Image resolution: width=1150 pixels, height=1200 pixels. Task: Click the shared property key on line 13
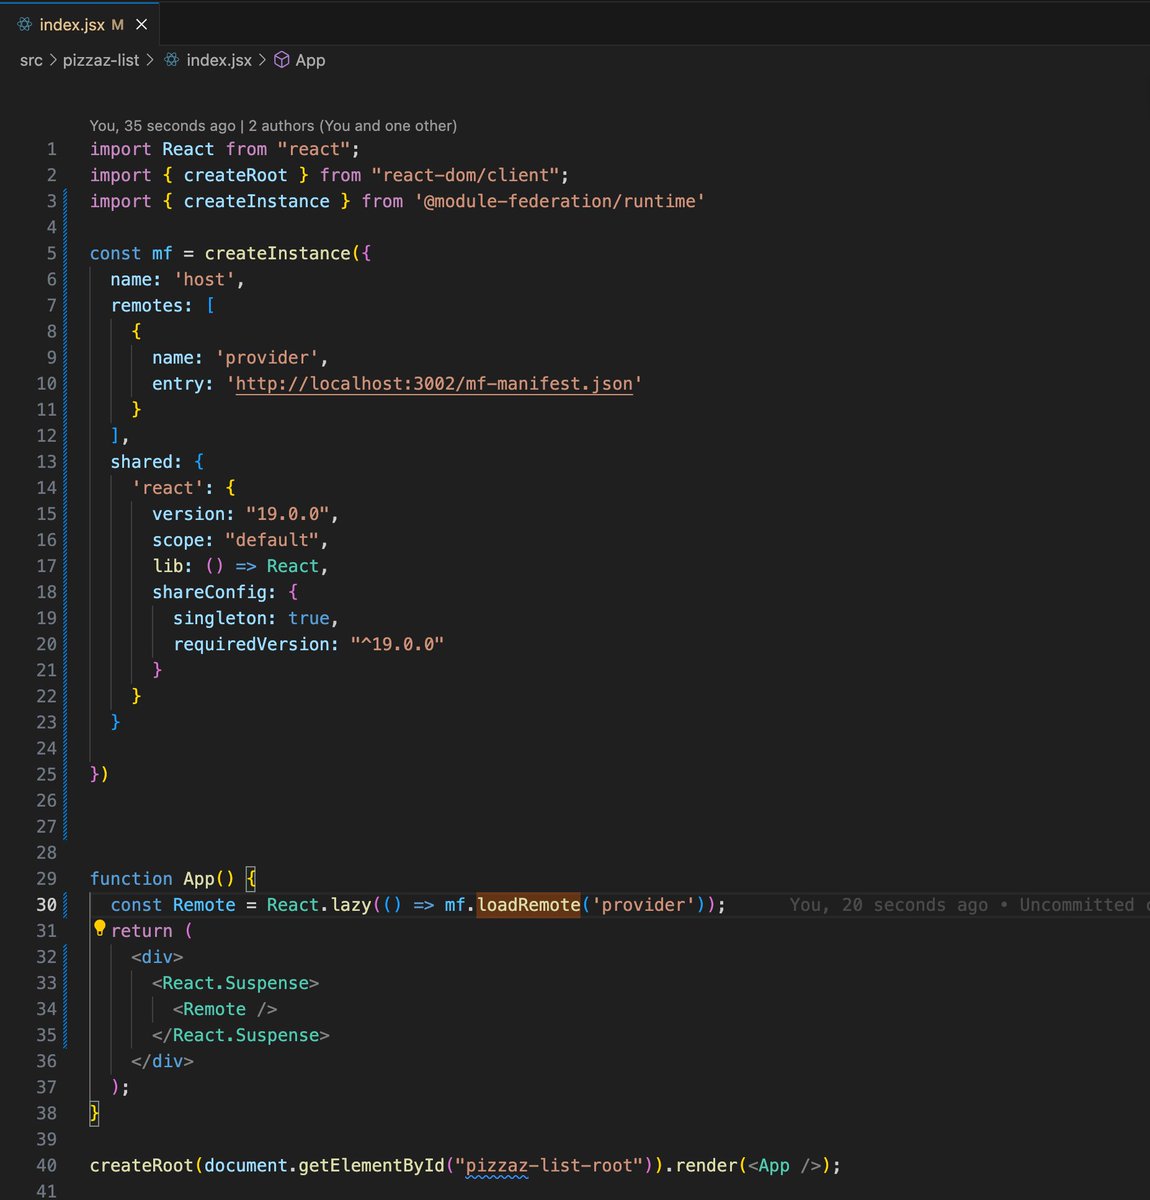(x=142, y=462)
